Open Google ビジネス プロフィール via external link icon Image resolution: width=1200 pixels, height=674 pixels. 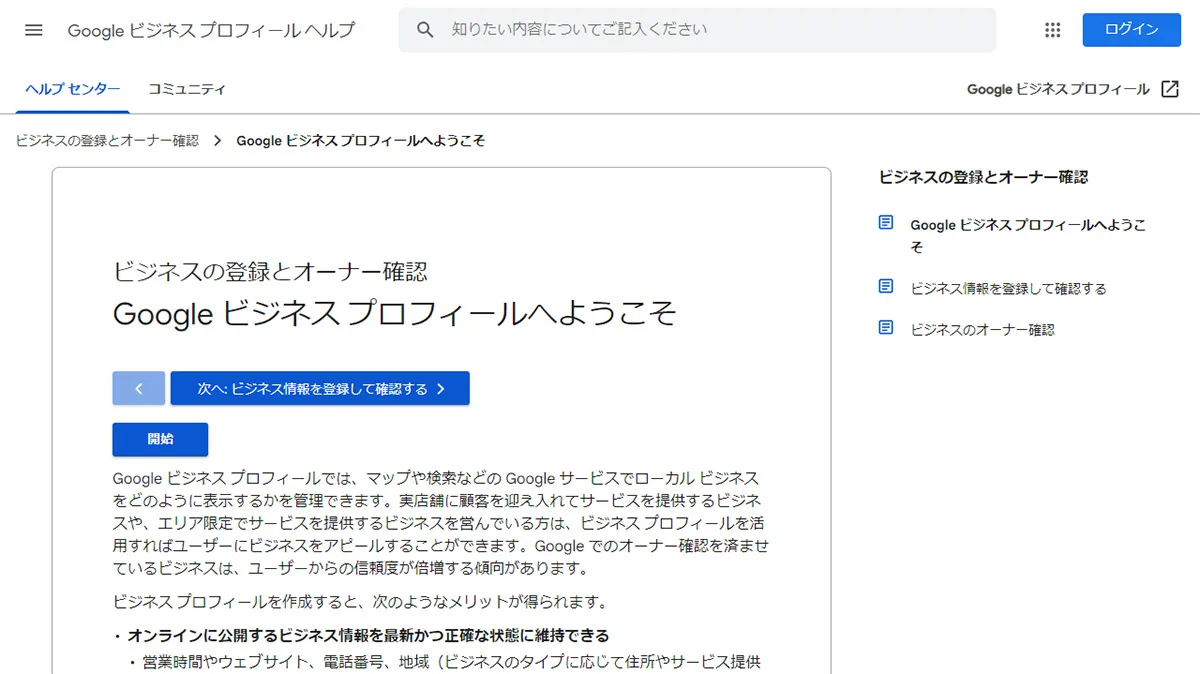coord(1168,89)
